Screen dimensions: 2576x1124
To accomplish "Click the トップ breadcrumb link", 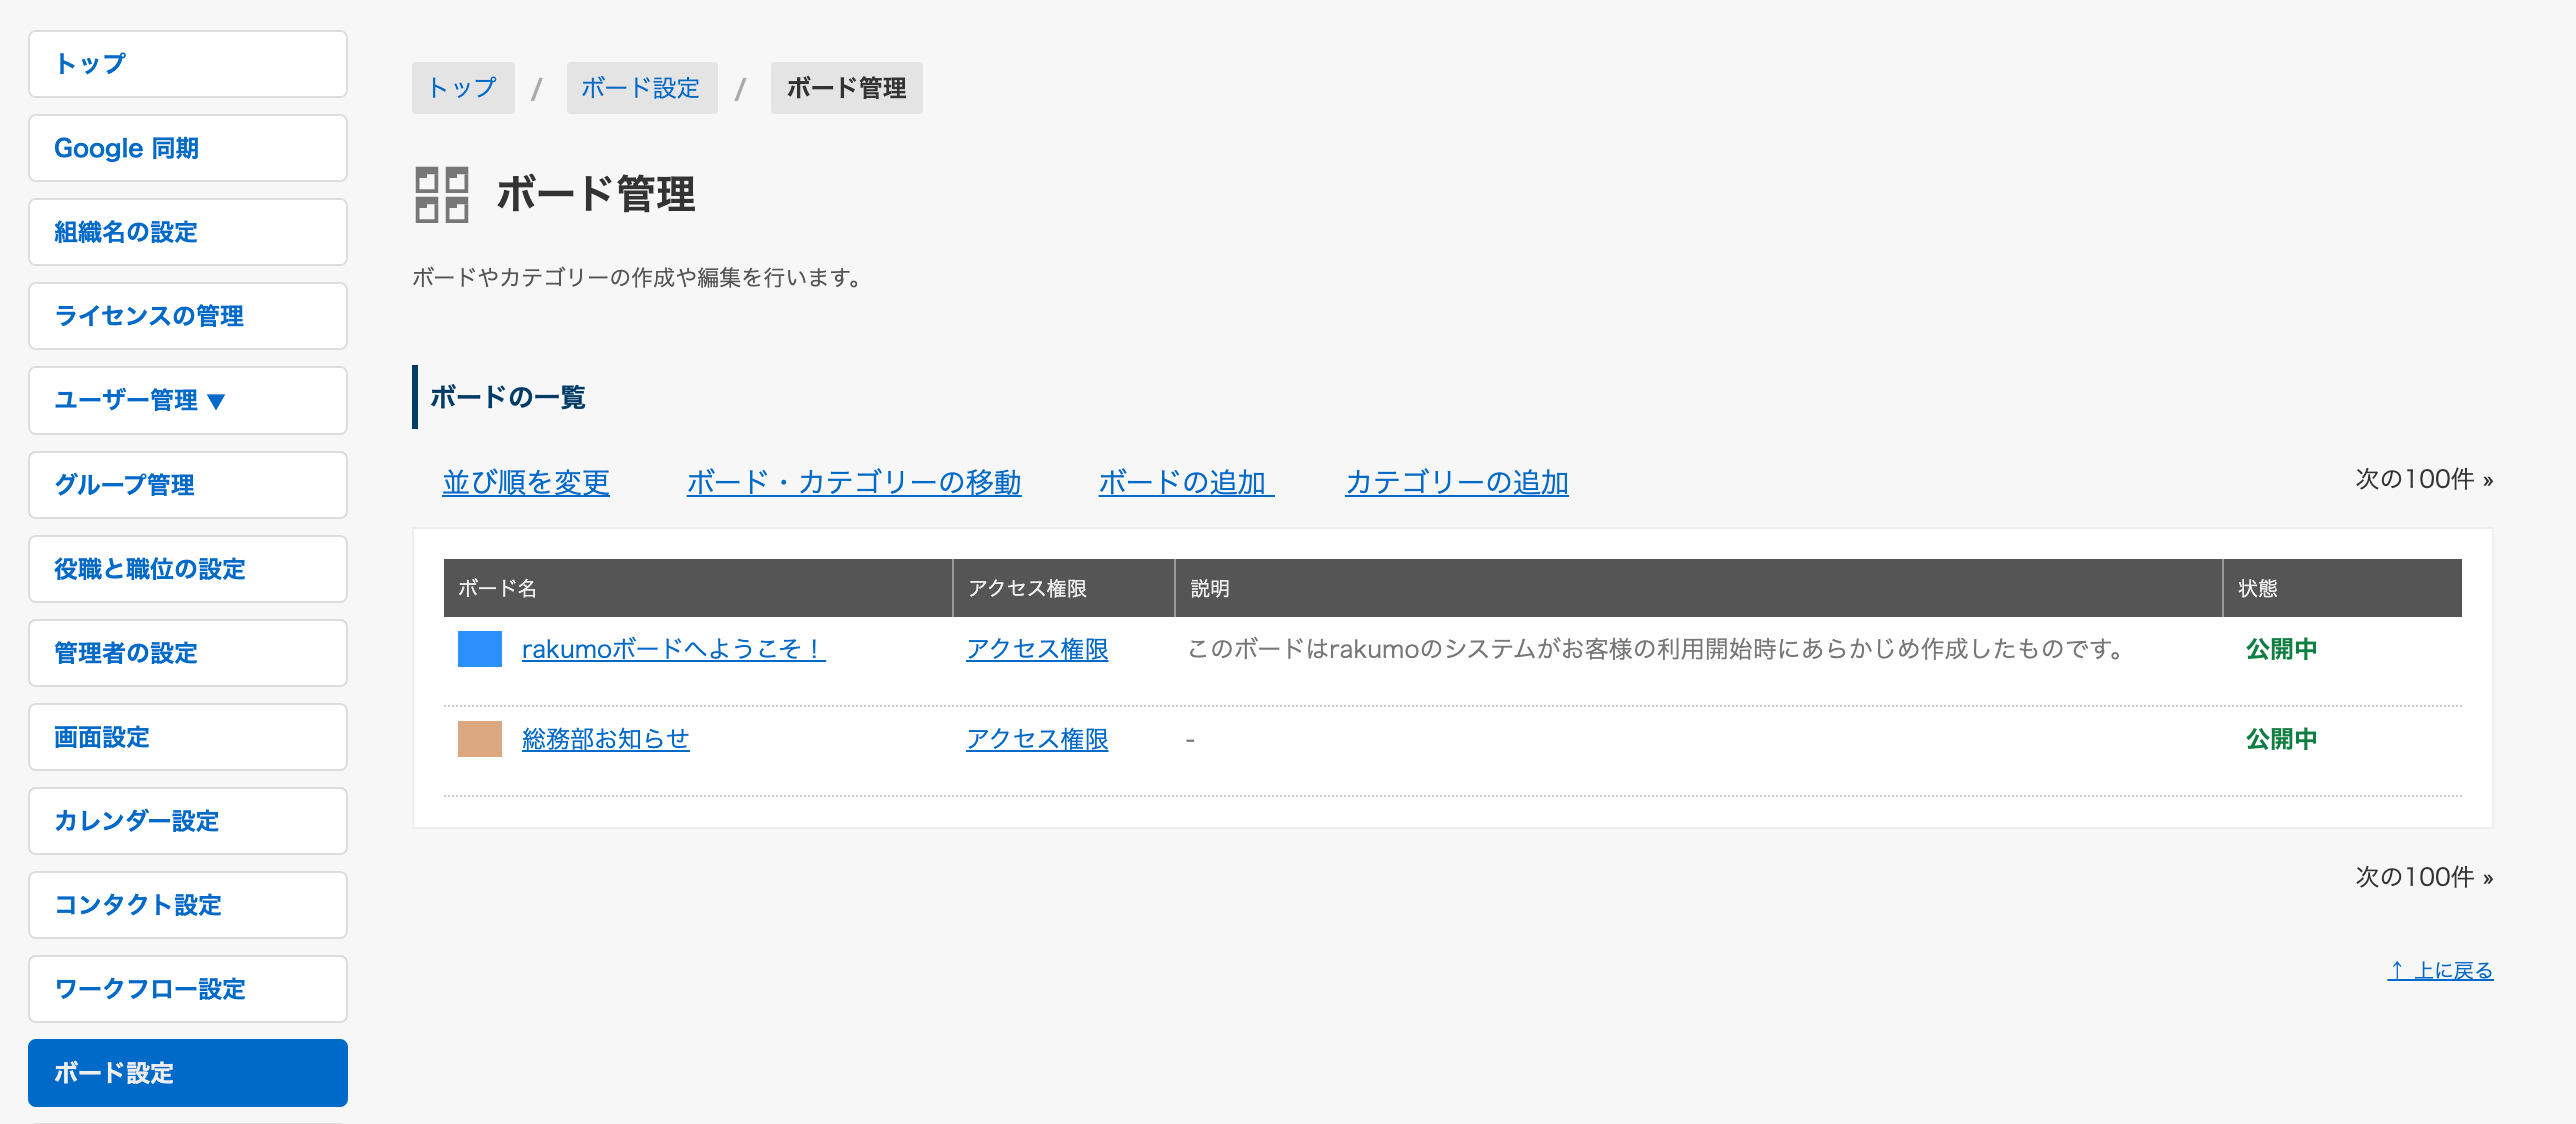I will 463,88.
